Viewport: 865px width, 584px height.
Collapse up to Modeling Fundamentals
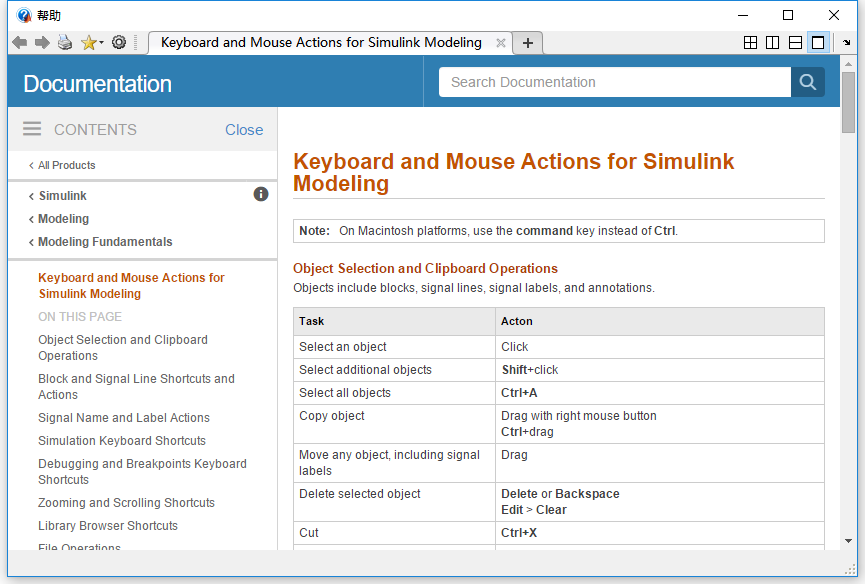[x=105, y=242]
